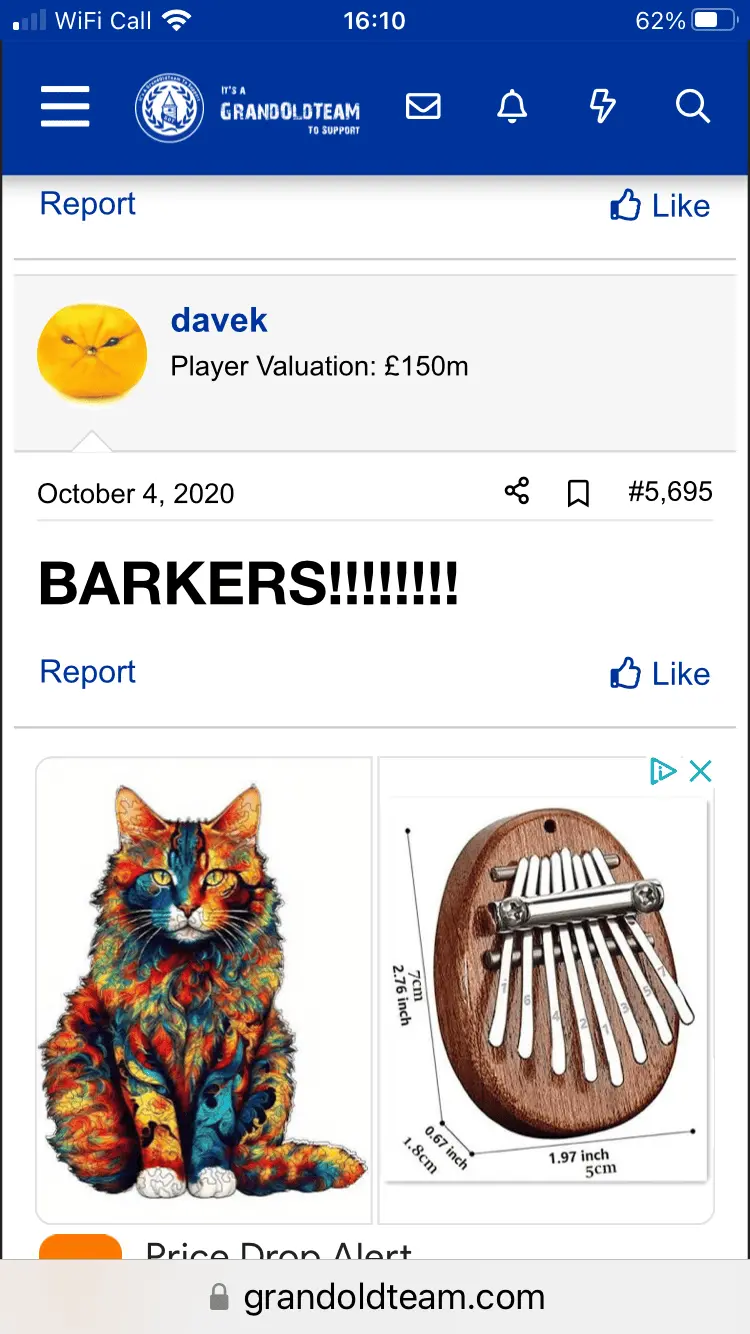Like the post above davek's
This screenshot has width=750, height=1334.
coord(660,206)
